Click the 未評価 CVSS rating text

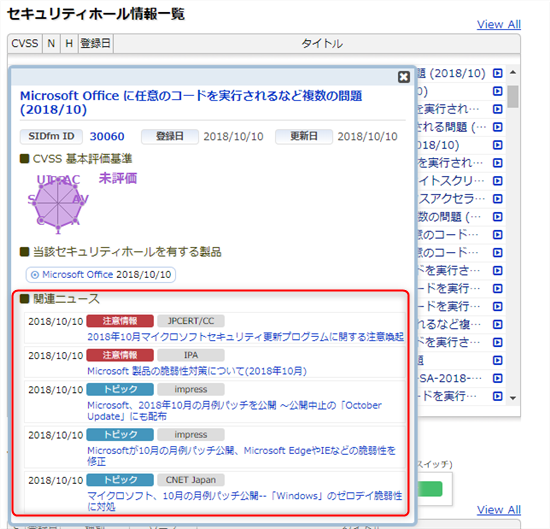coord(118,178)
